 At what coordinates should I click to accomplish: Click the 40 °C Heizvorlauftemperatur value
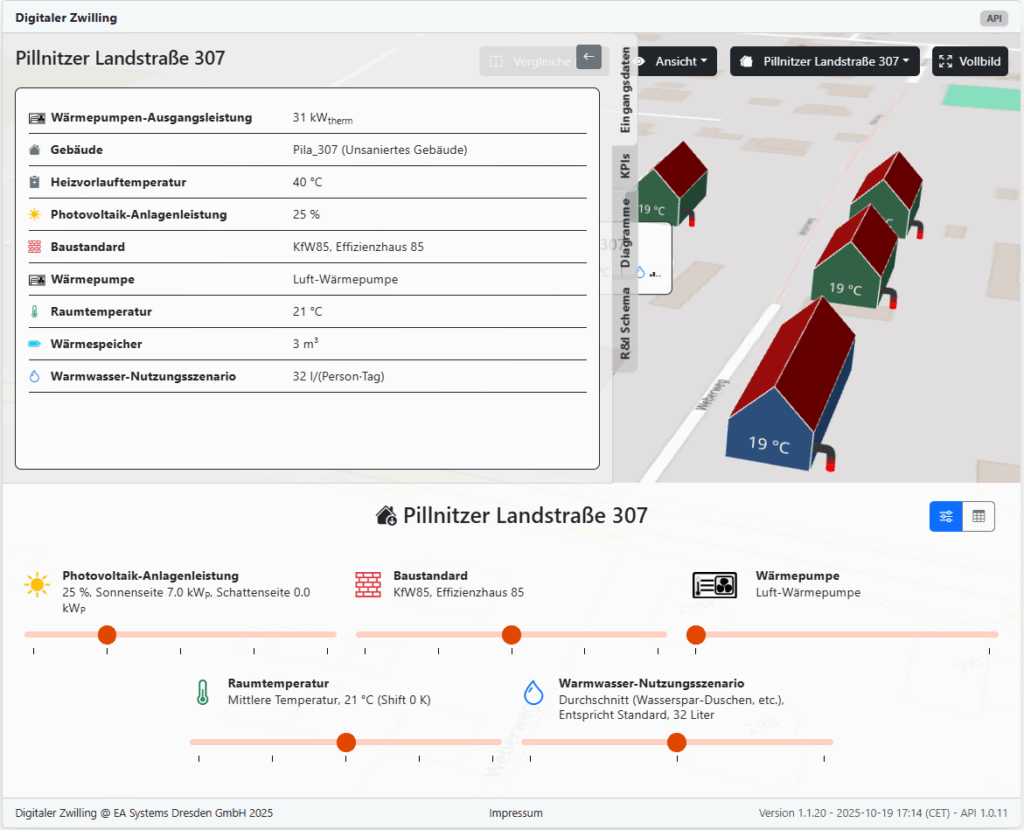tap(307, 182)
